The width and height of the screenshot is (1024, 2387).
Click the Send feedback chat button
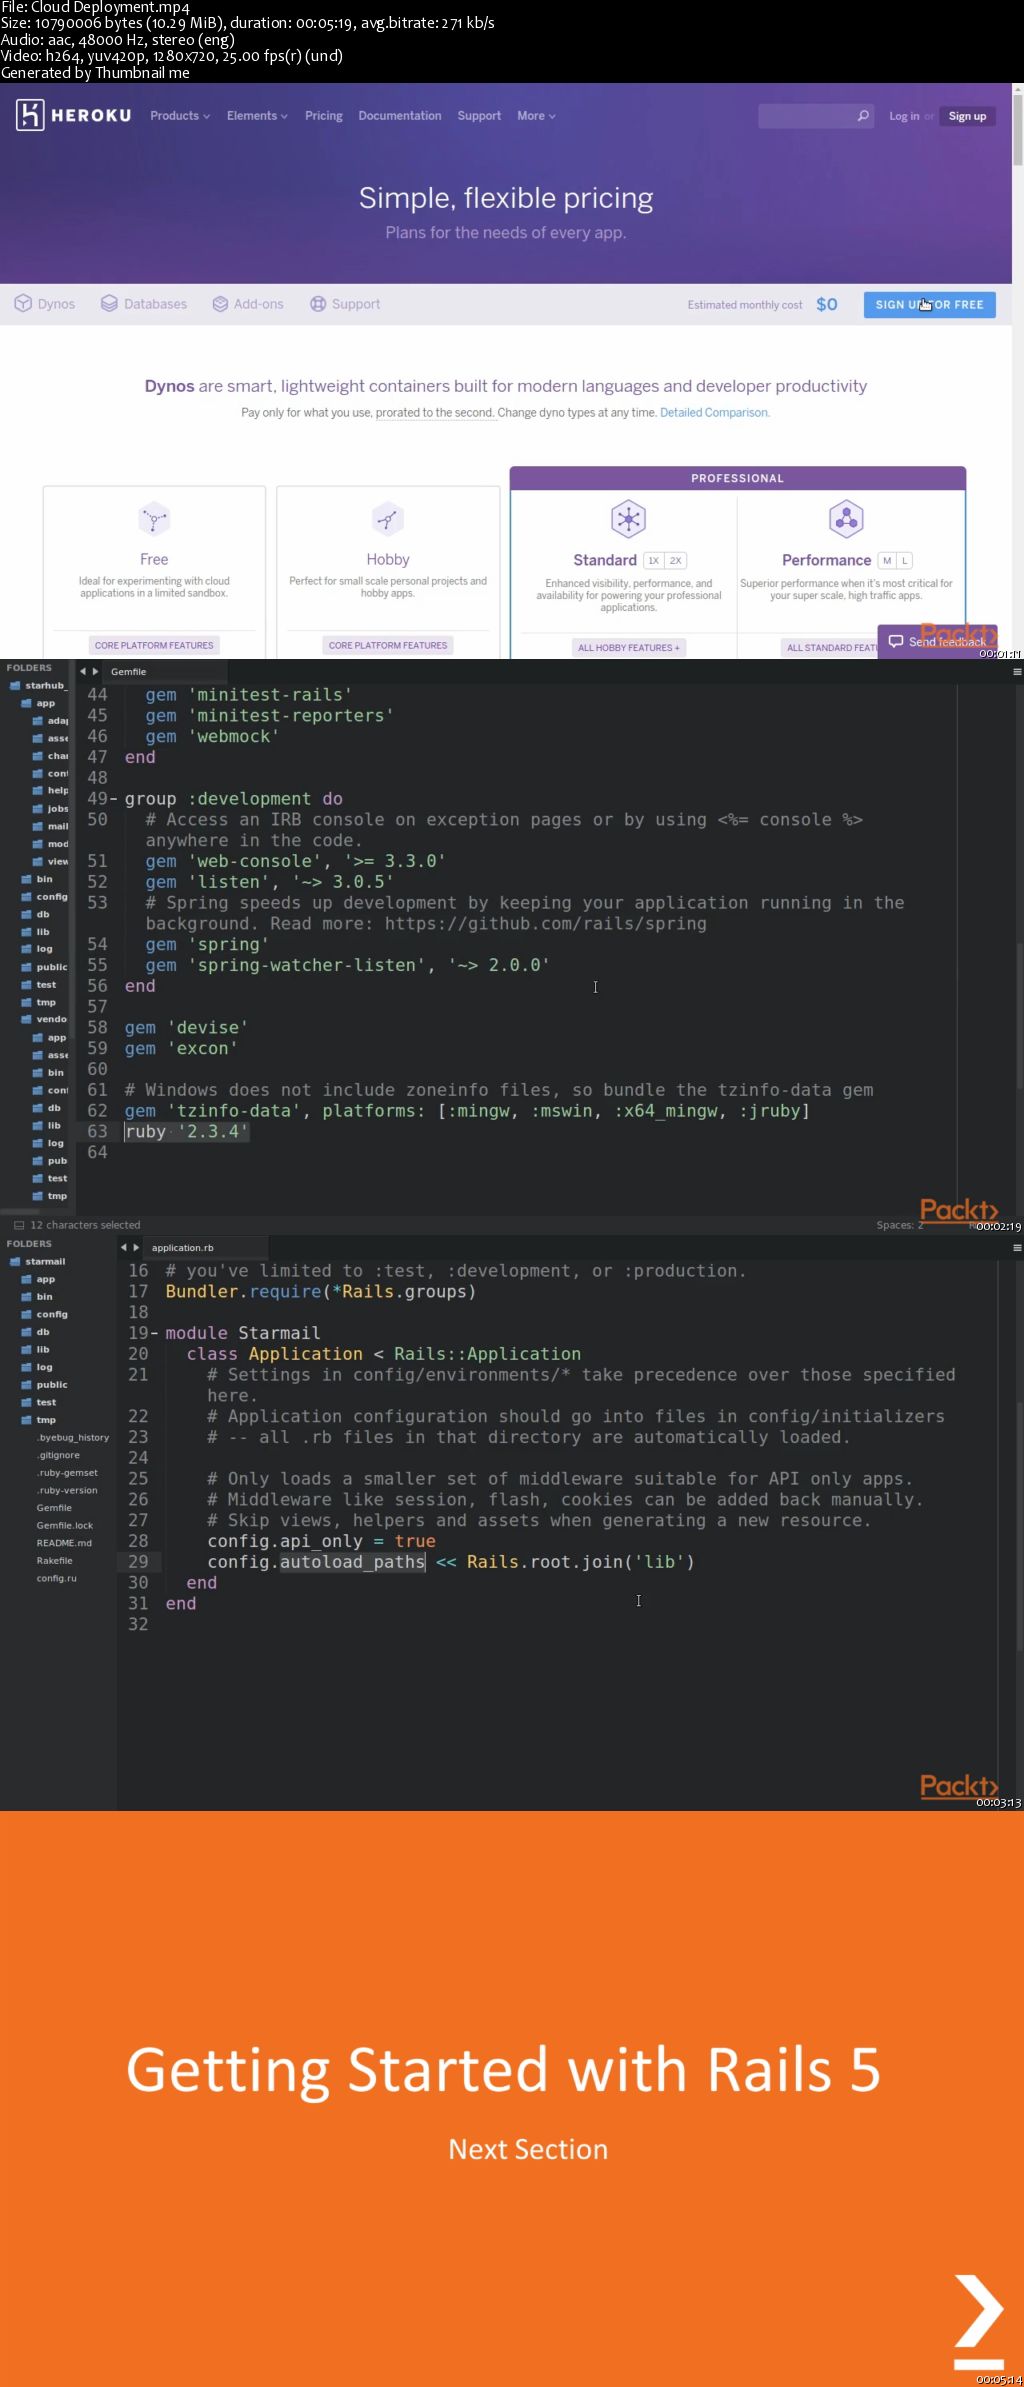click(x=937, y=641)
